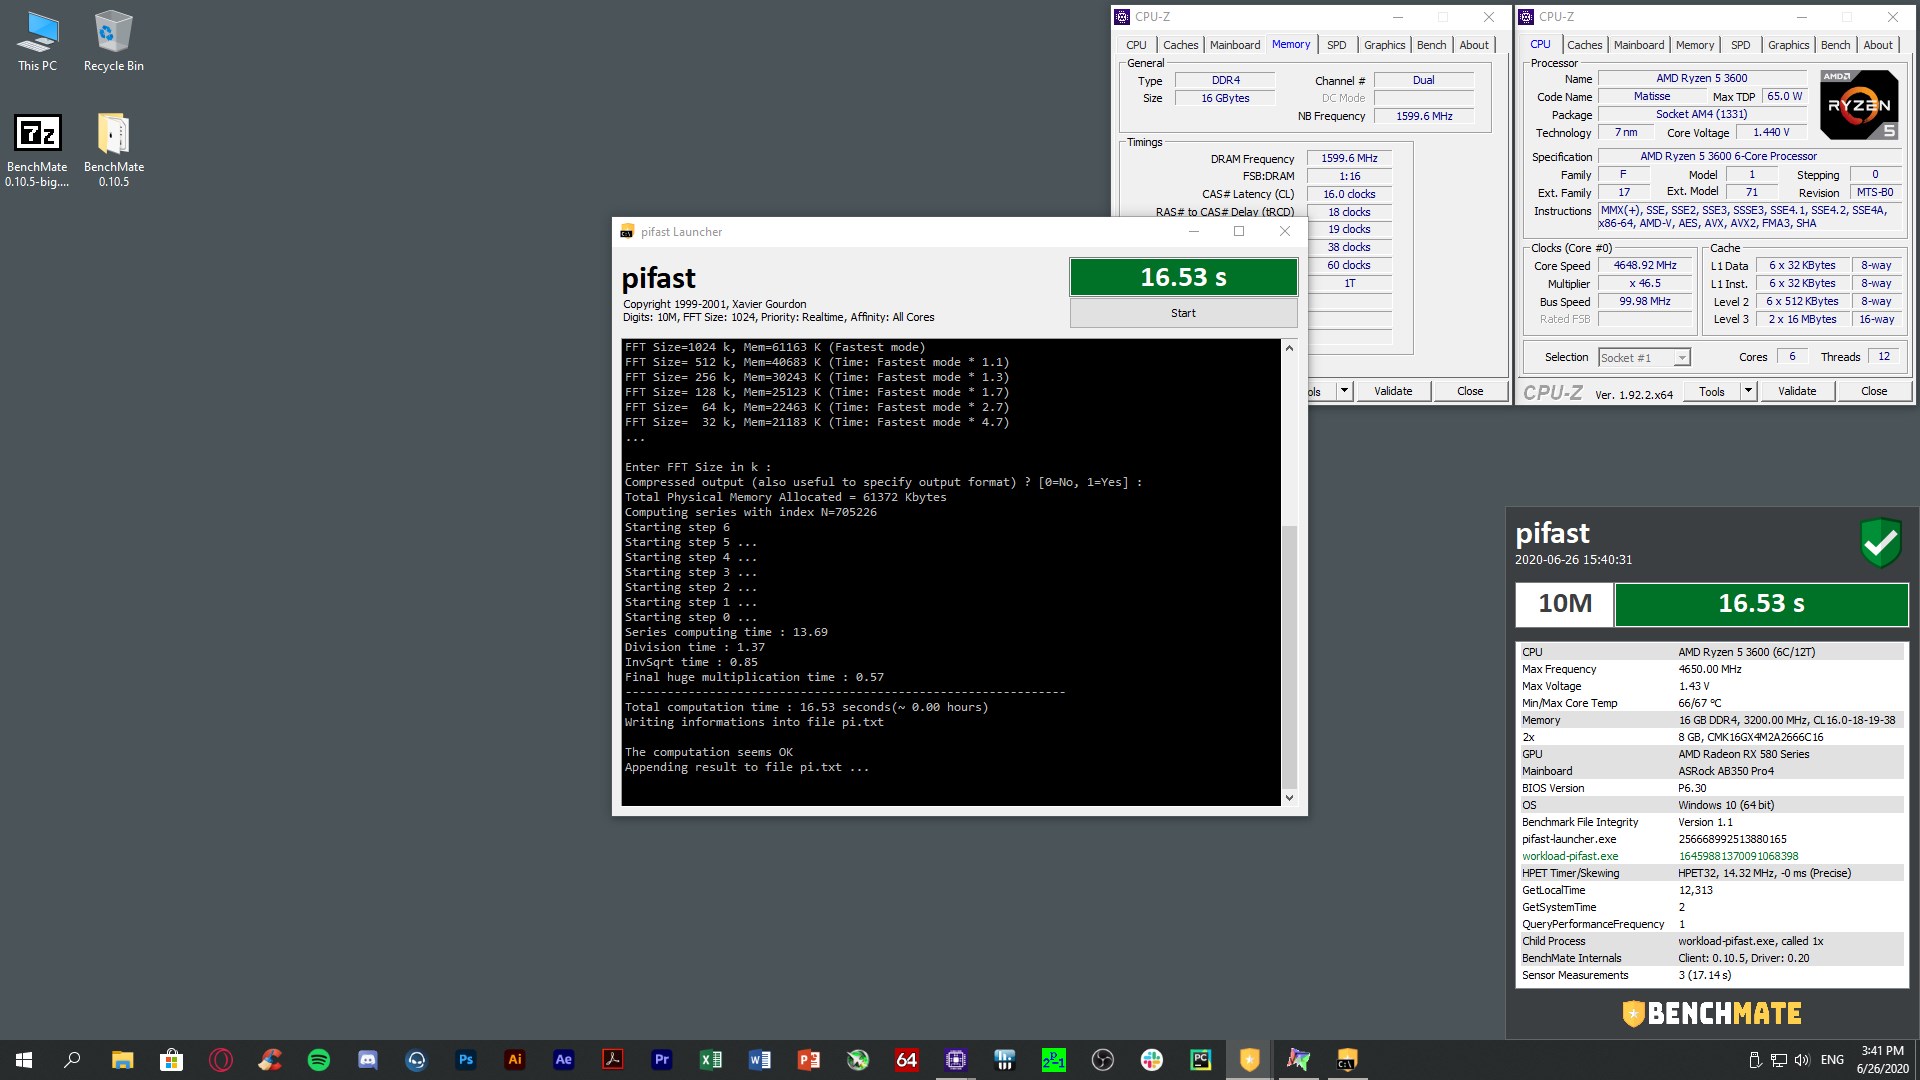
Task: Click Start button in pifast Launcher
Action: coord(1183,313)
